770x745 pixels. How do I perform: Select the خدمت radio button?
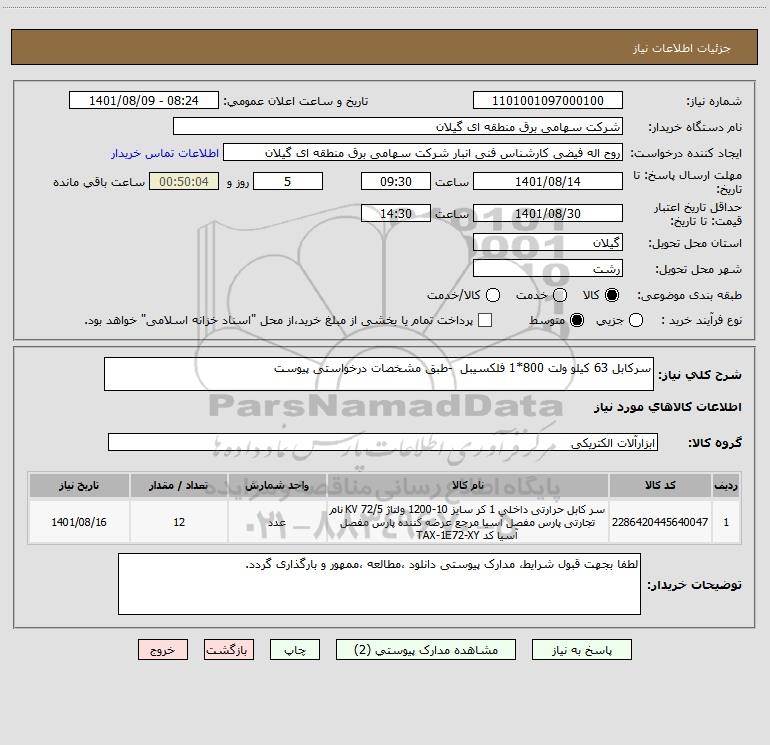pos(560,295)
